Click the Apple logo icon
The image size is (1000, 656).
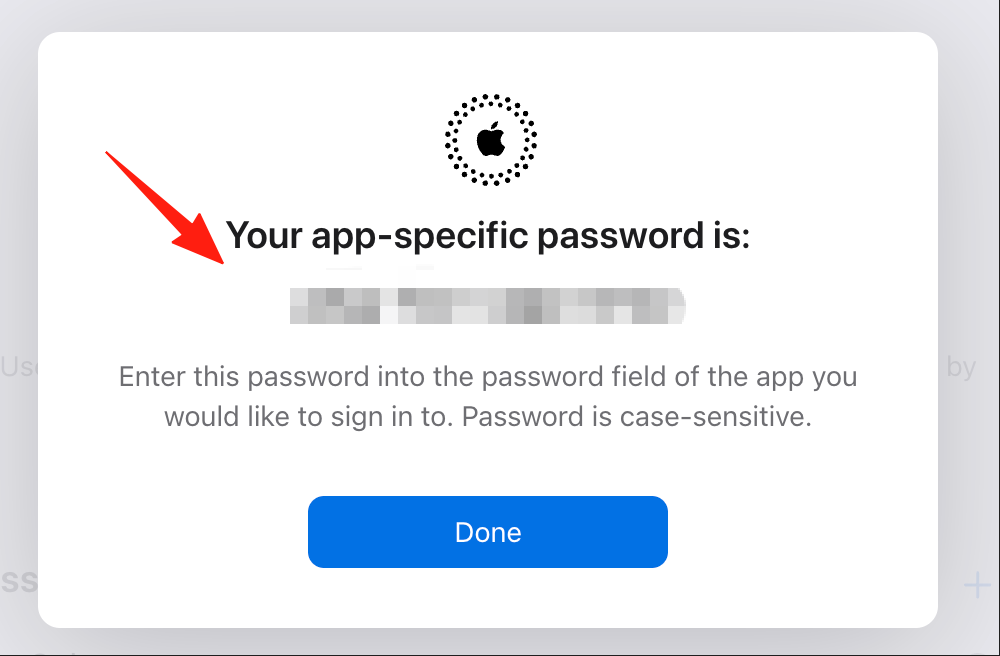coord(490,140)
